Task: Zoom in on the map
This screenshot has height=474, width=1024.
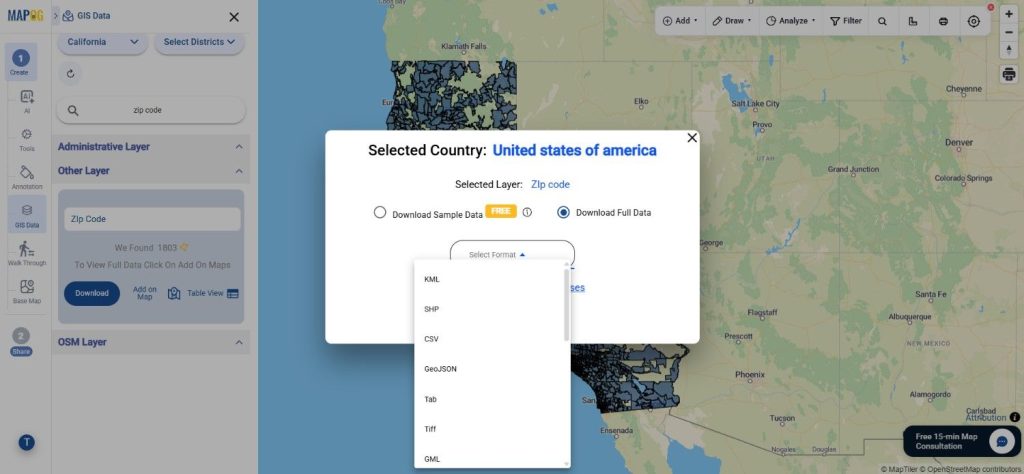Action: 1009,14
